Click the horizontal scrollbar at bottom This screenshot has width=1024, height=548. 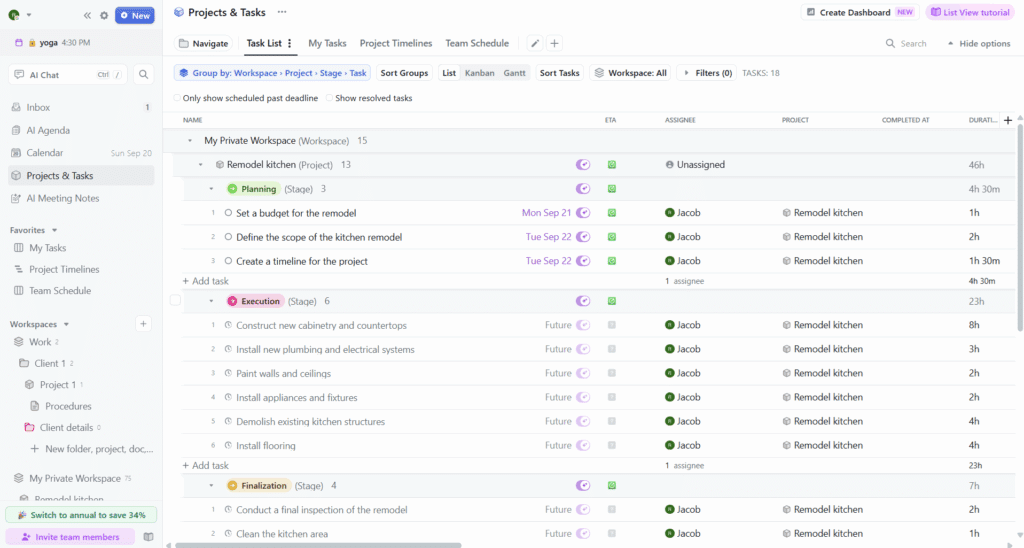(318, 545)
